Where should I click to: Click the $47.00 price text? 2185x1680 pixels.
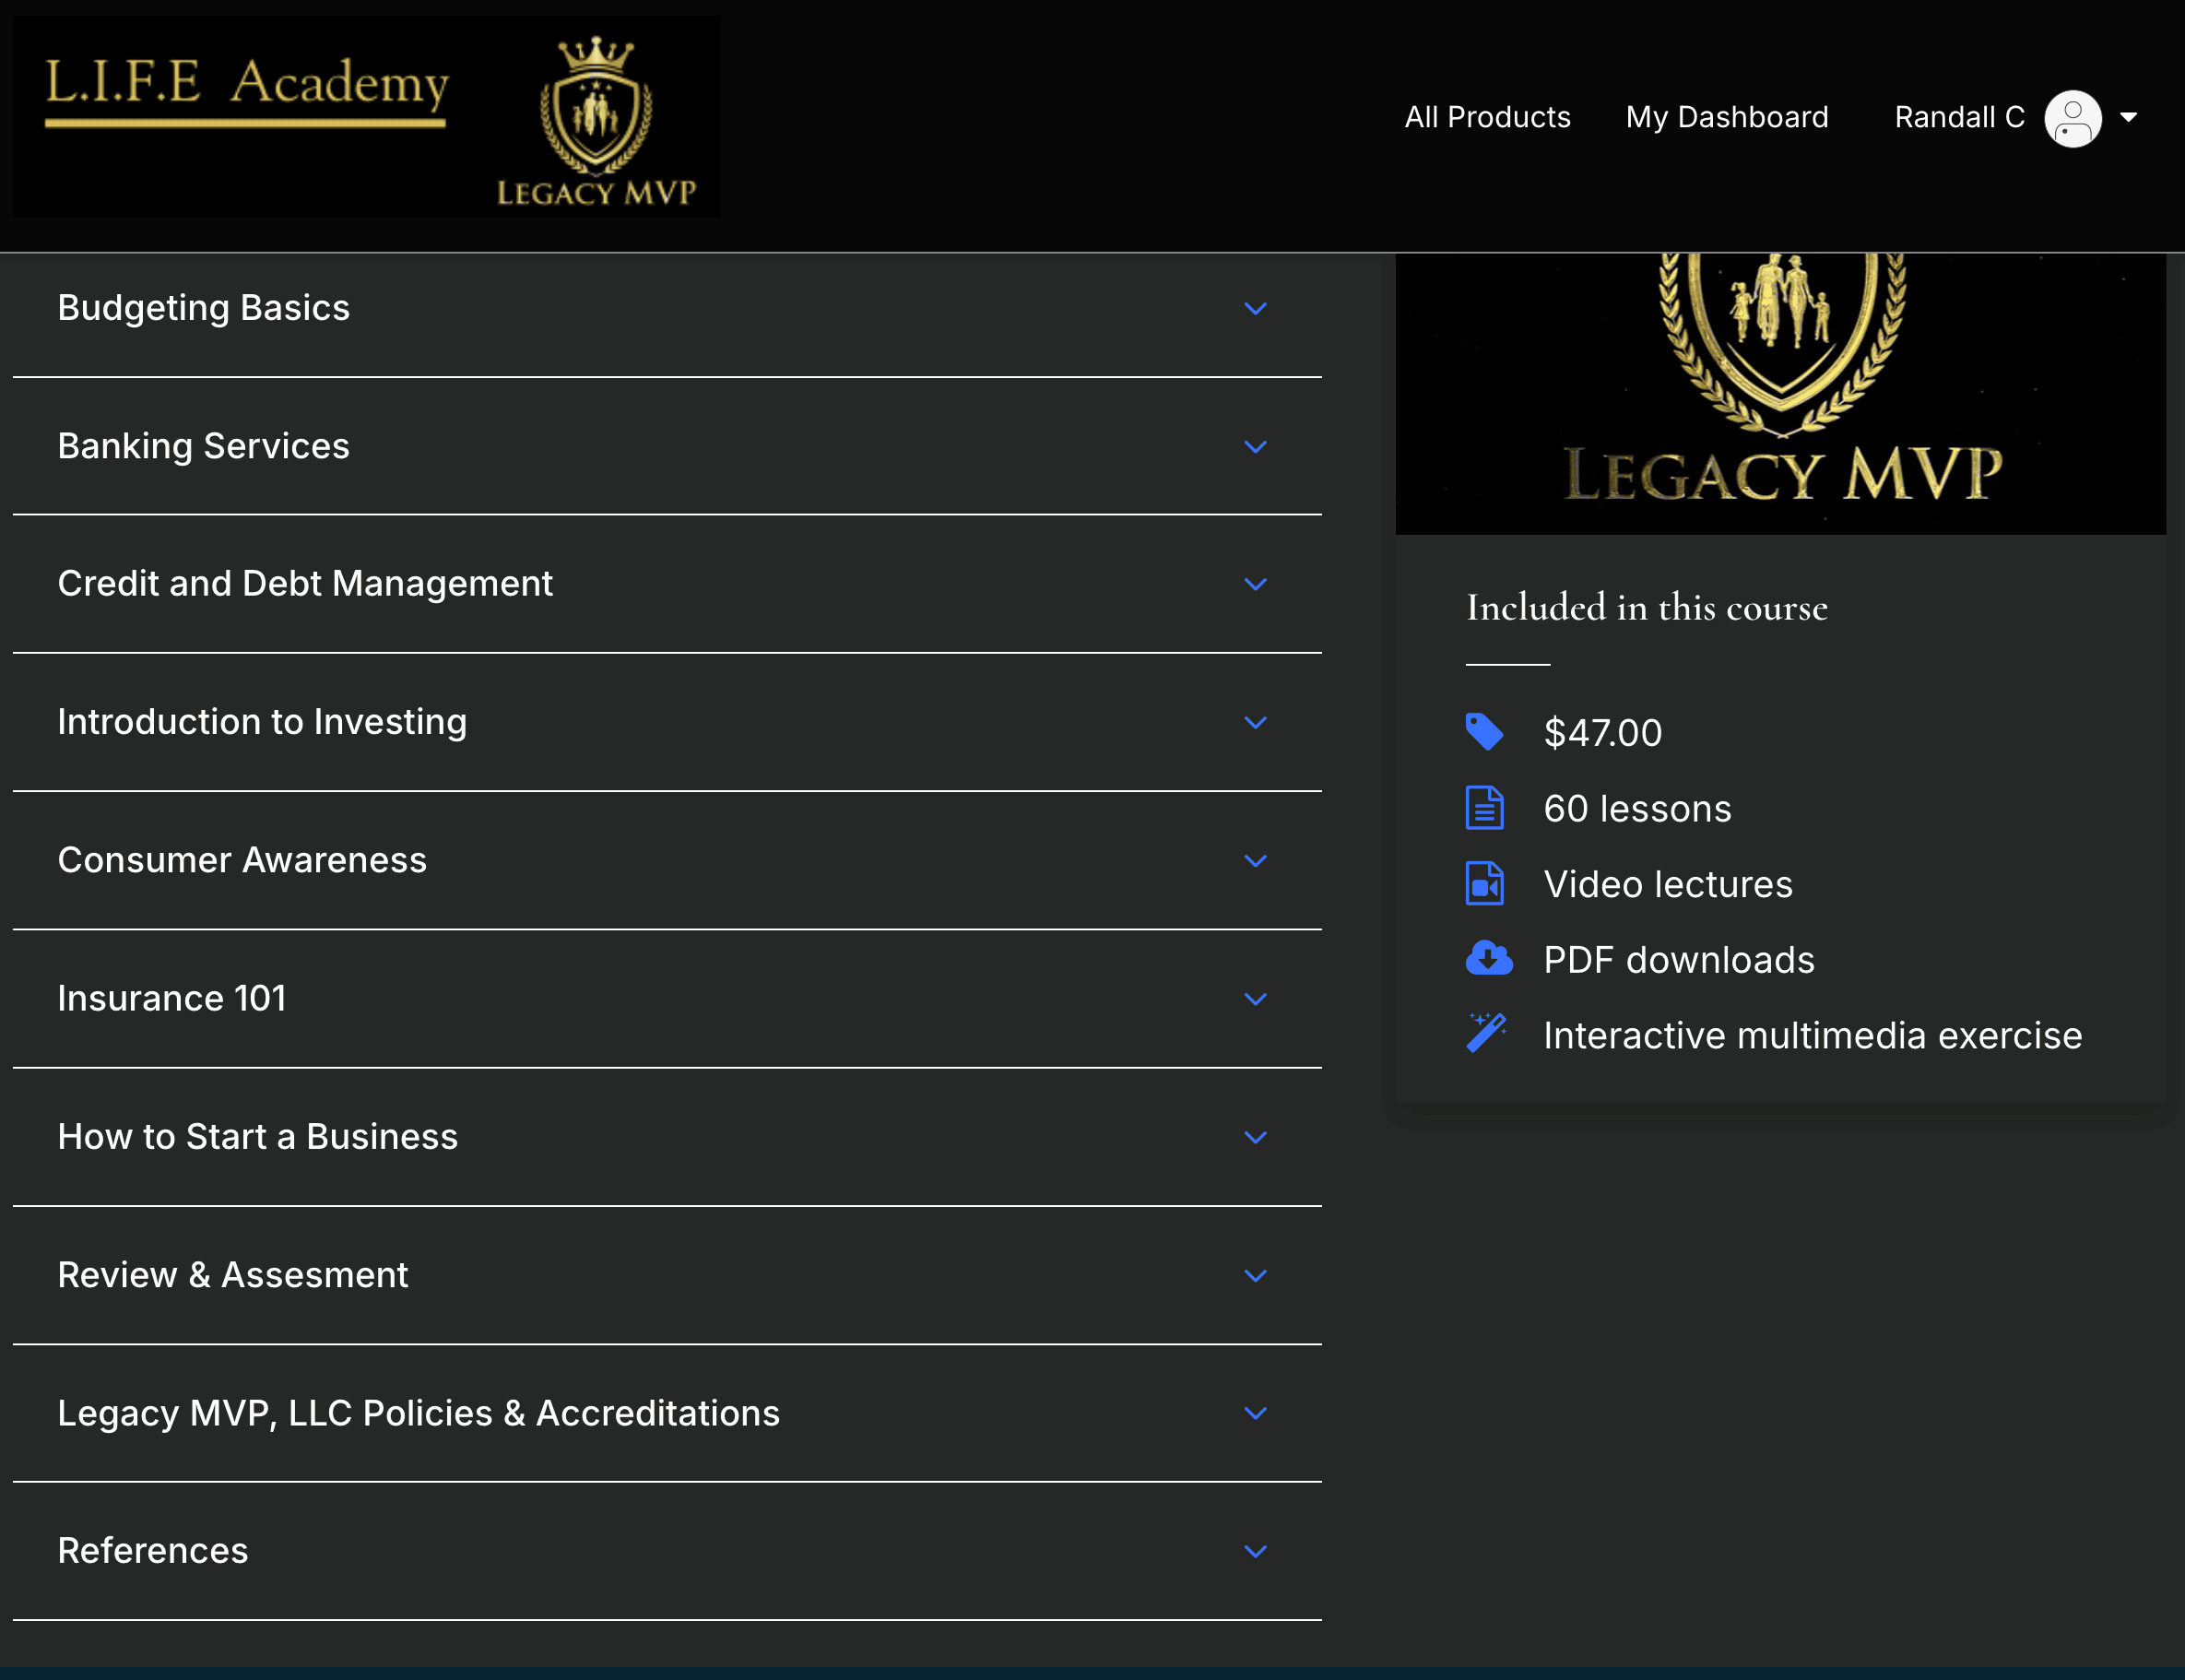coord(1603,733)
